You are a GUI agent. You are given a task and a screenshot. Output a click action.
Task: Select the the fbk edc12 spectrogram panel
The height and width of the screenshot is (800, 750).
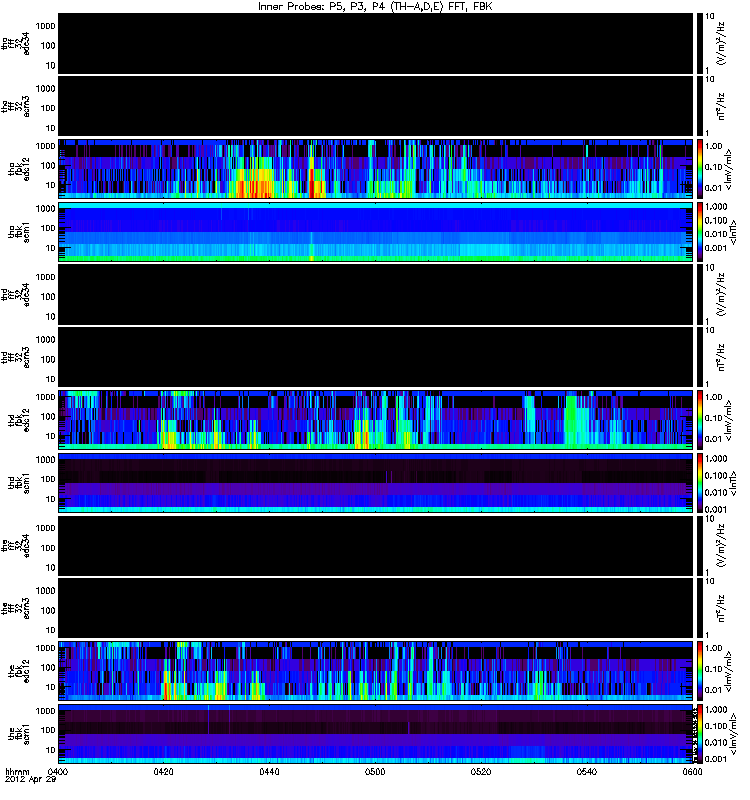[375, 671]
